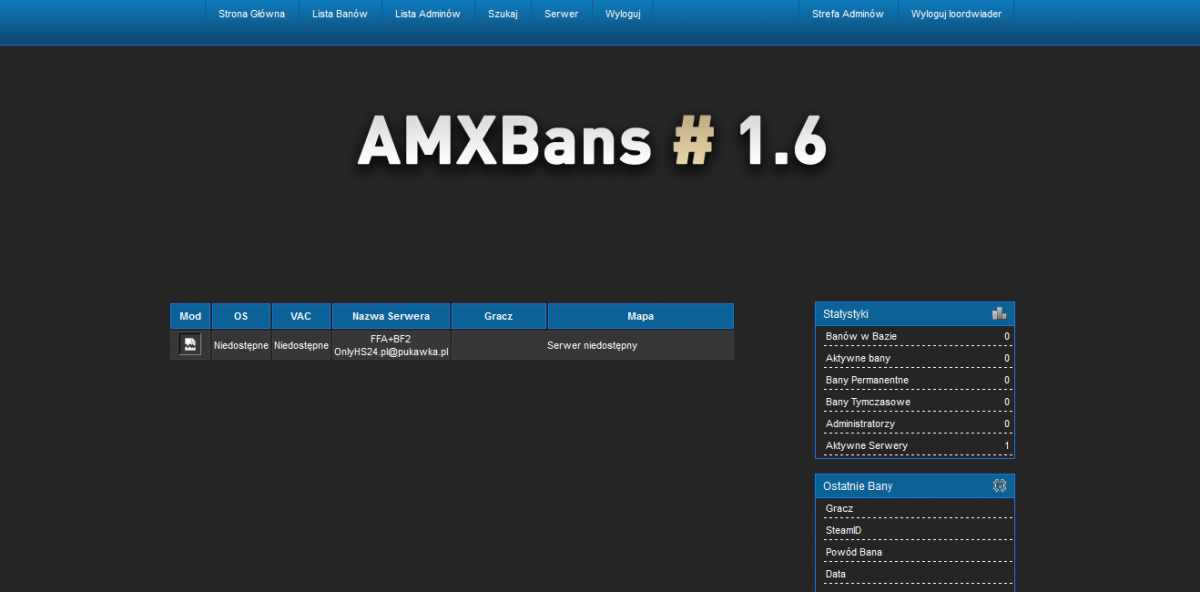1200x592 pixels.
Task: Open the Lista Adminów menu item
Action: (428, 14)
